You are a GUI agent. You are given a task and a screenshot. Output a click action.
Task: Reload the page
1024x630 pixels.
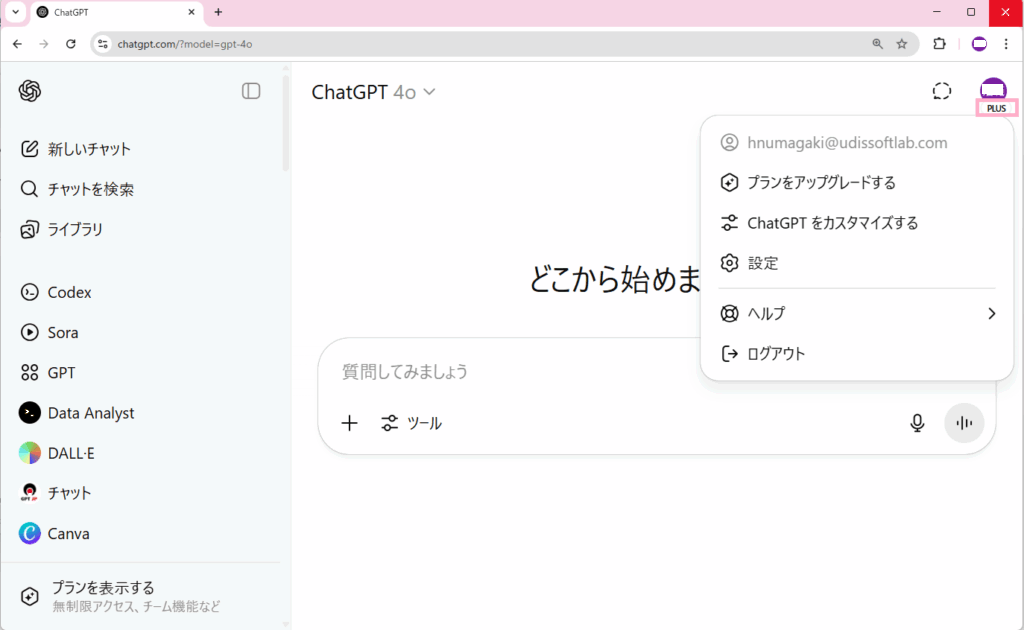pyautogui.click(x=71, y=44)
